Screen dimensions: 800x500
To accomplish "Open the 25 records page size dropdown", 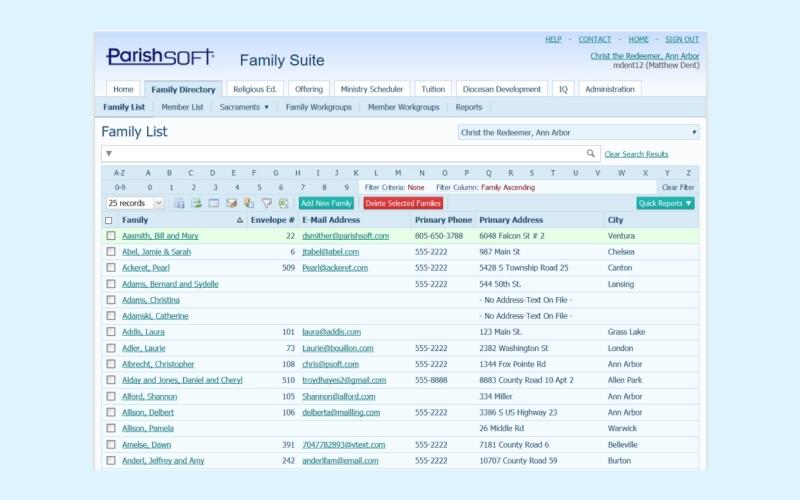I will coord(135,203).
